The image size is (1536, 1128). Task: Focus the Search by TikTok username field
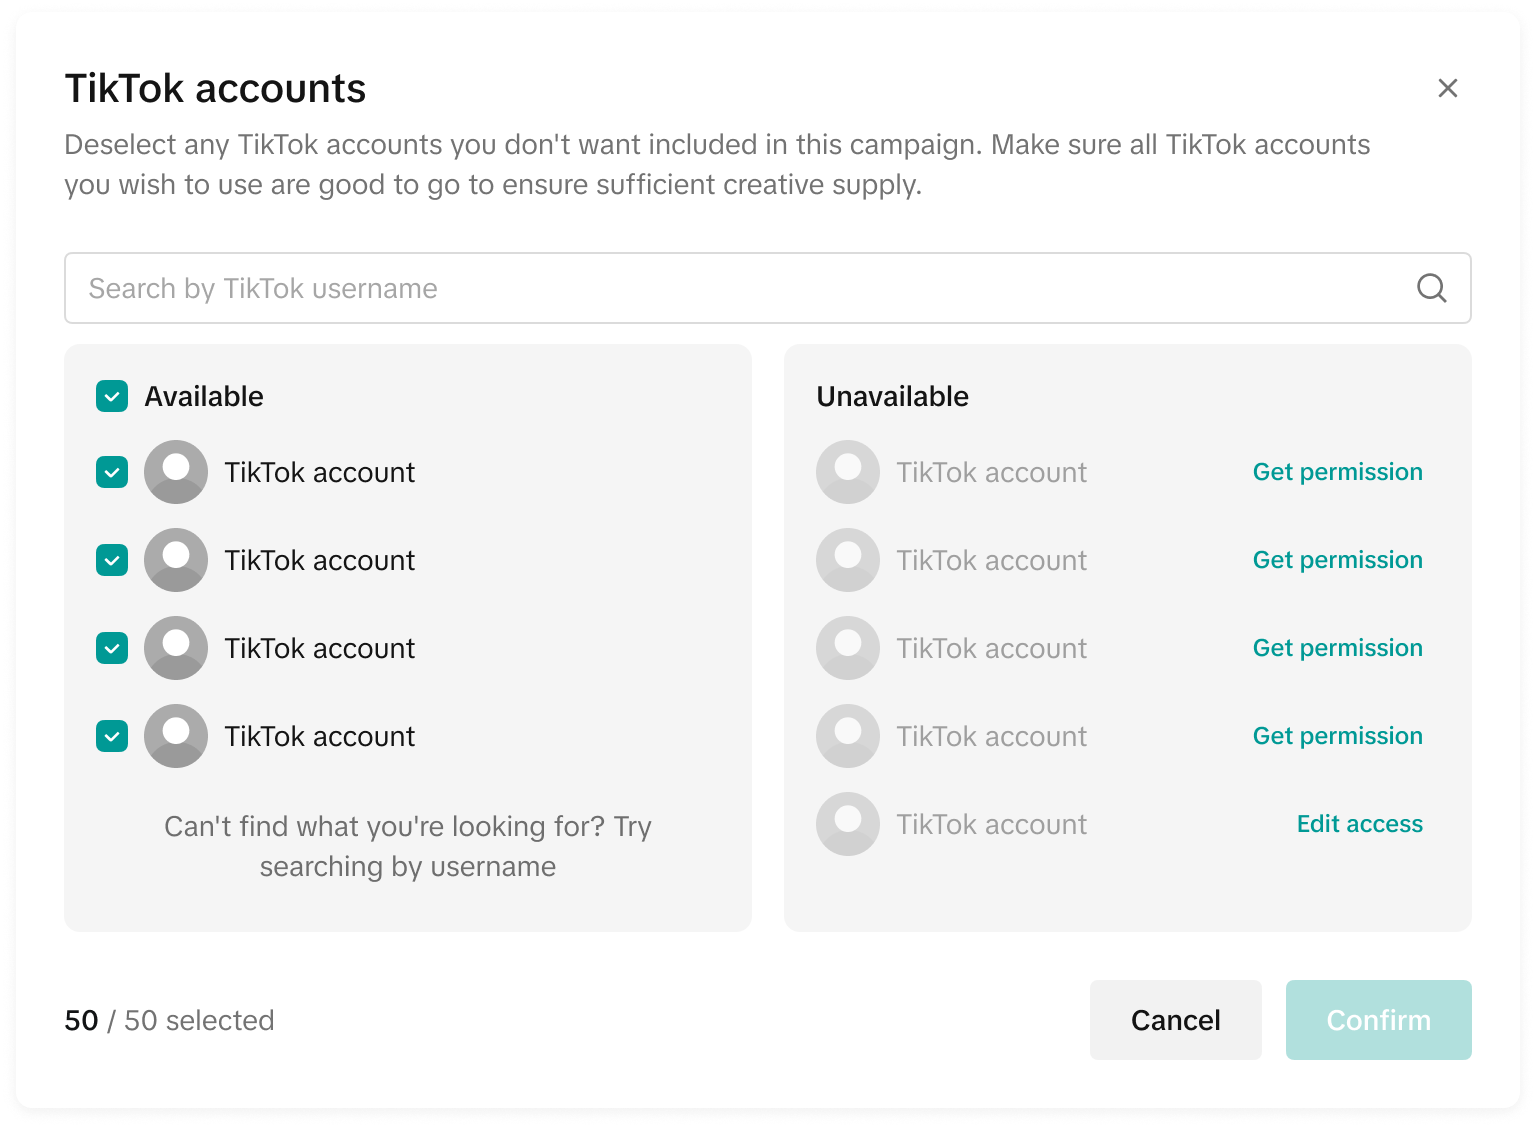pos(740,288)
